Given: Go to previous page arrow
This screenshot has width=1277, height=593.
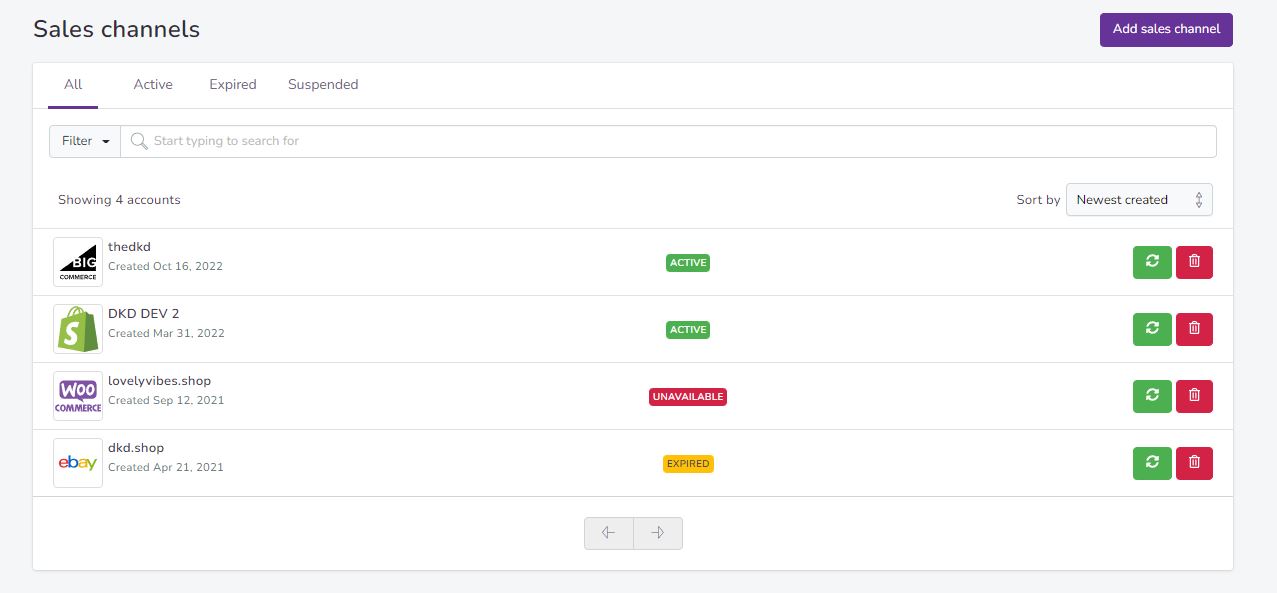Looking at the screenshot, I should click(609, 533).
